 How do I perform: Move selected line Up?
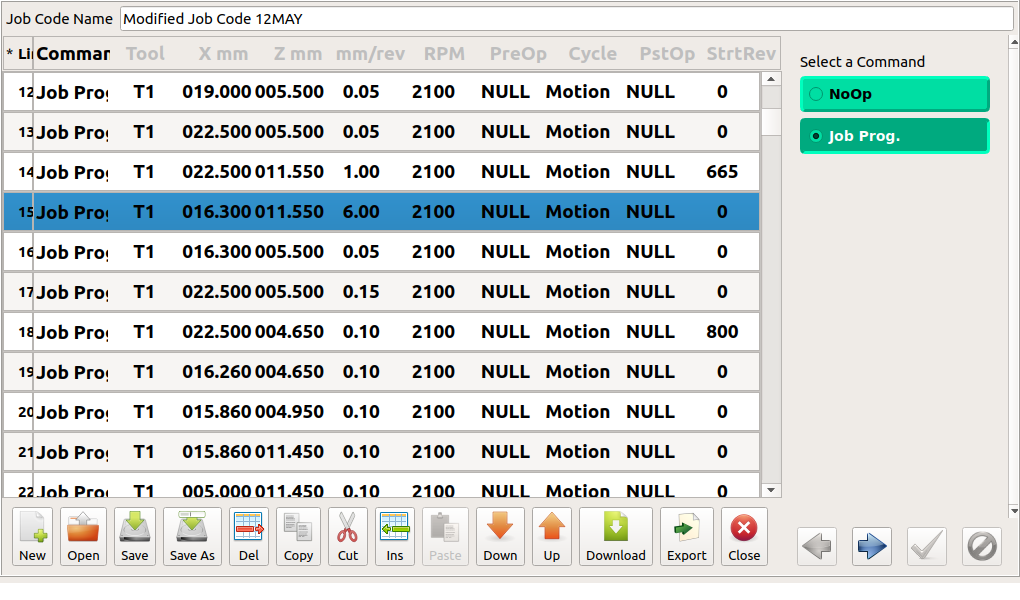click(x=552, y=536)
